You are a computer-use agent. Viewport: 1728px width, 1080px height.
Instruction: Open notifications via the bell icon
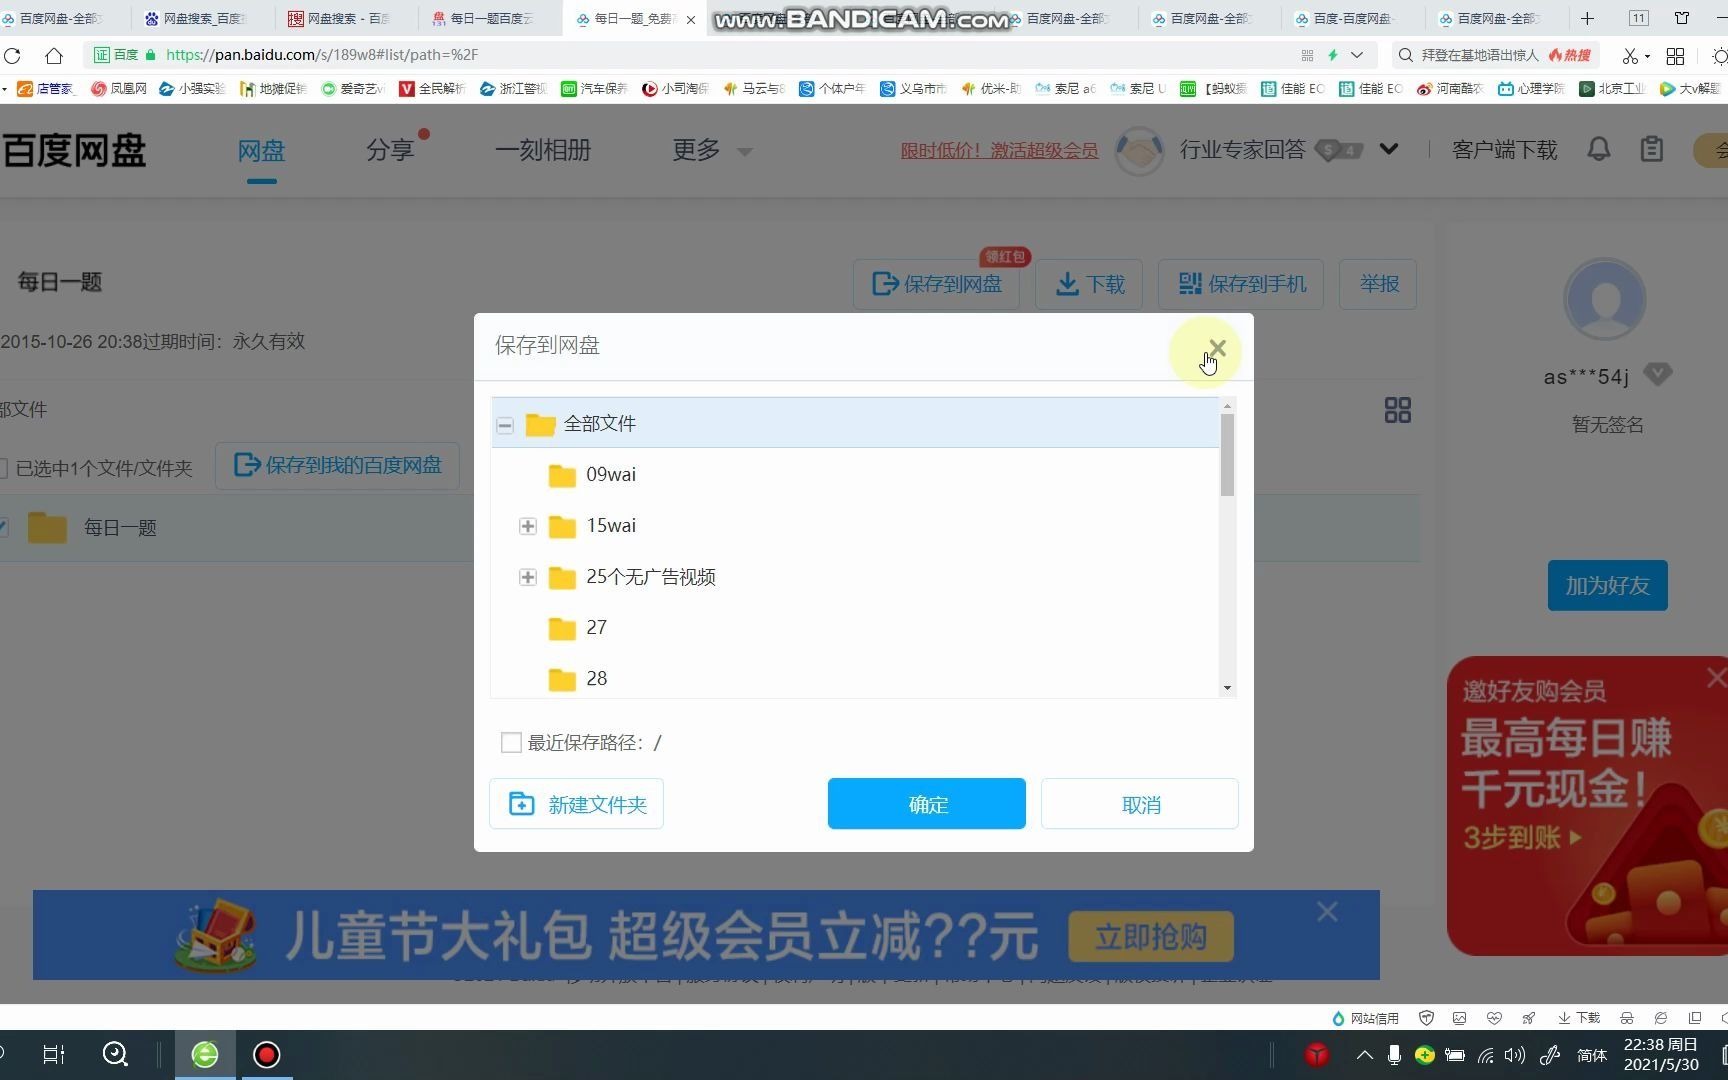click(x=1599, y=148)
